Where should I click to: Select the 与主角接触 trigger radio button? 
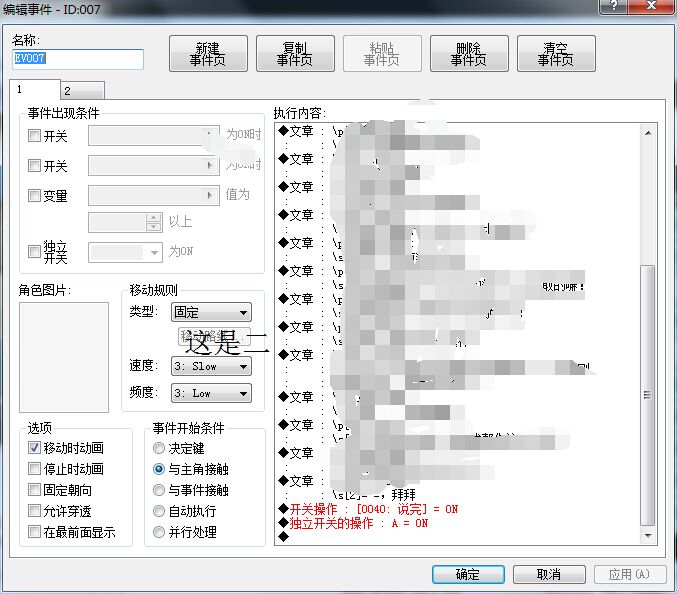click(x=159, y=469)
